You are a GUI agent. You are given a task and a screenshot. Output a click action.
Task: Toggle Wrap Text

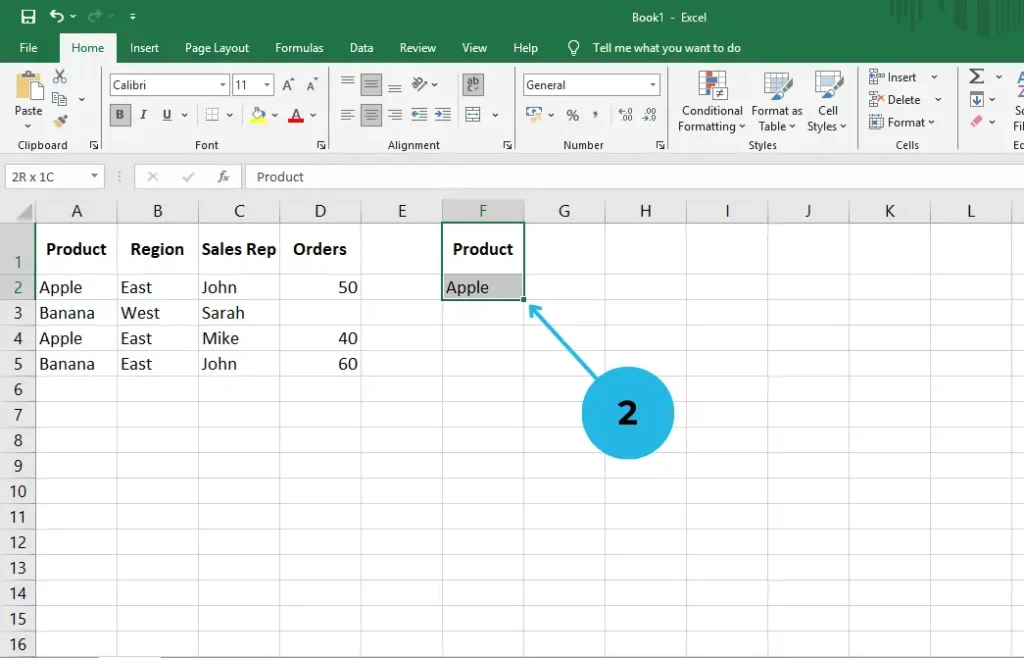473,84
